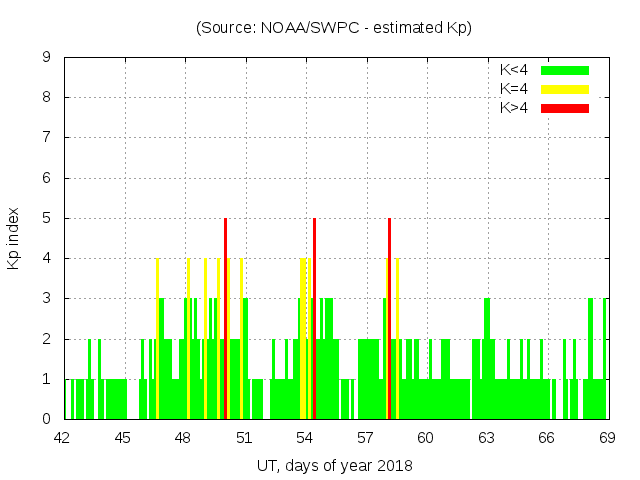Click the red Kp=5 bar between days 54 and 55

pyautogui.click(x=315, y=320)
